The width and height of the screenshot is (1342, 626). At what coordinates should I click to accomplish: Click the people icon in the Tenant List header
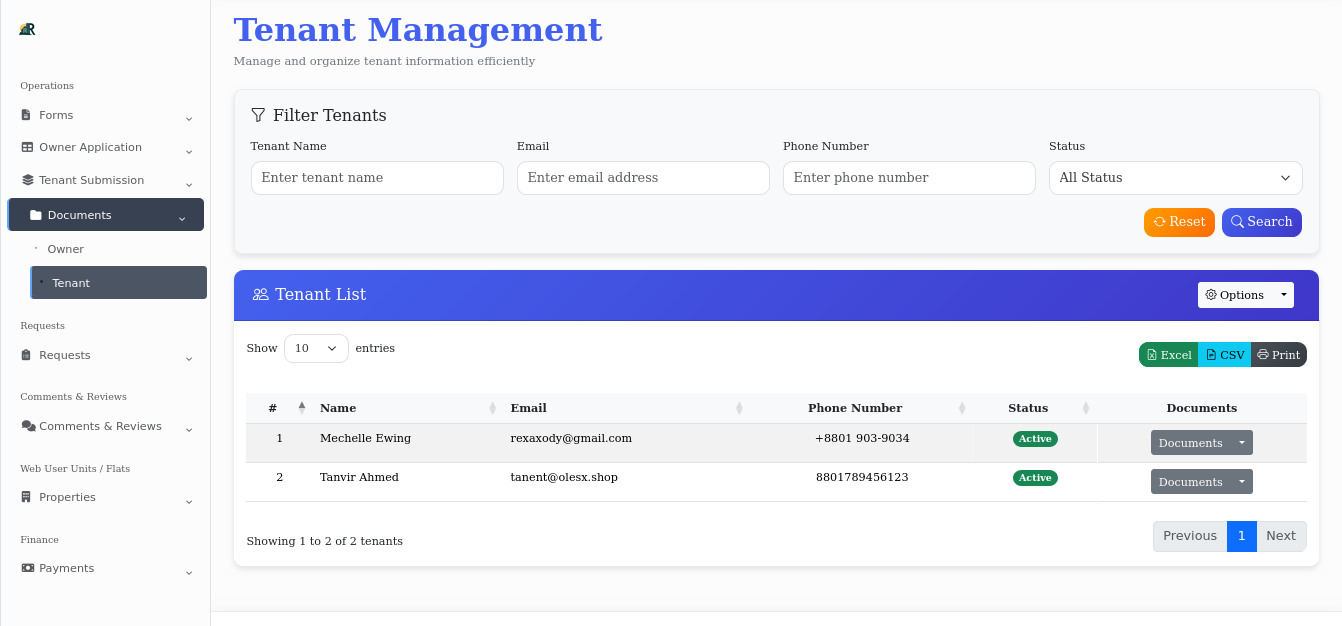click(261, 294)
